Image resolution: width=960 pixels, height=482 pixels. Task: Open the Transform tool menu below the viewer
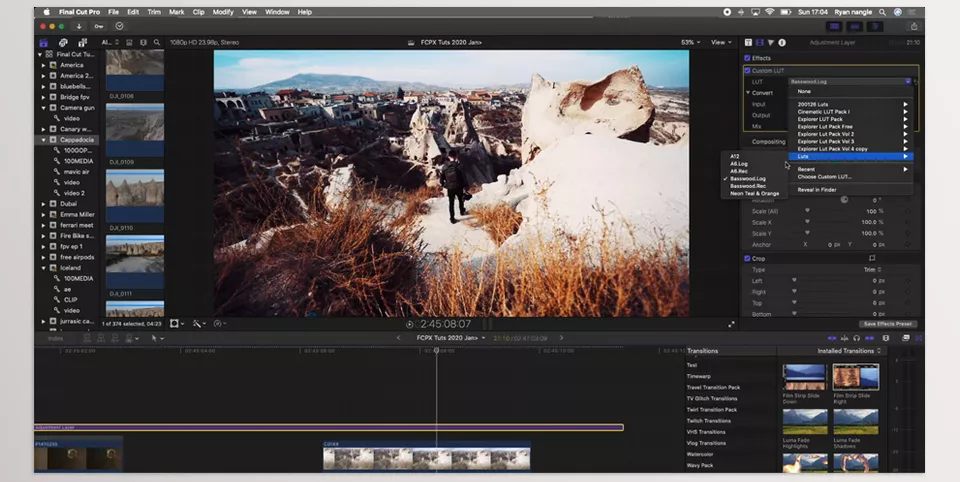click(177, 323)
